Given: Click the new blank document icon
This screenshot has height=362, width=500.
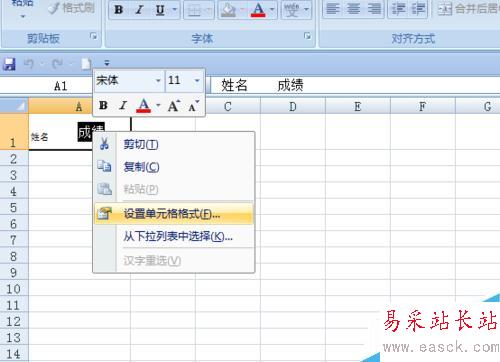Looking at the screenshot, I should click(x=86, y=63).
